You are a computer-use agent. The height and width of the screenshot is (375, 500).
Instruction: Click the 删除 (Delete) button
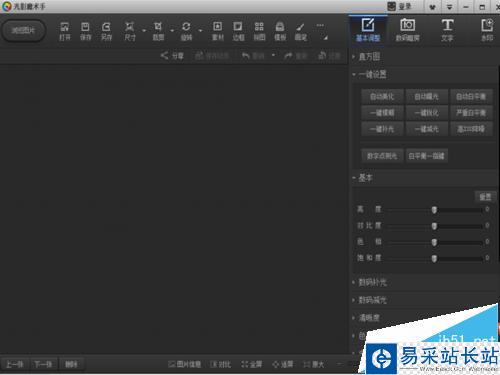pos(71,364)
